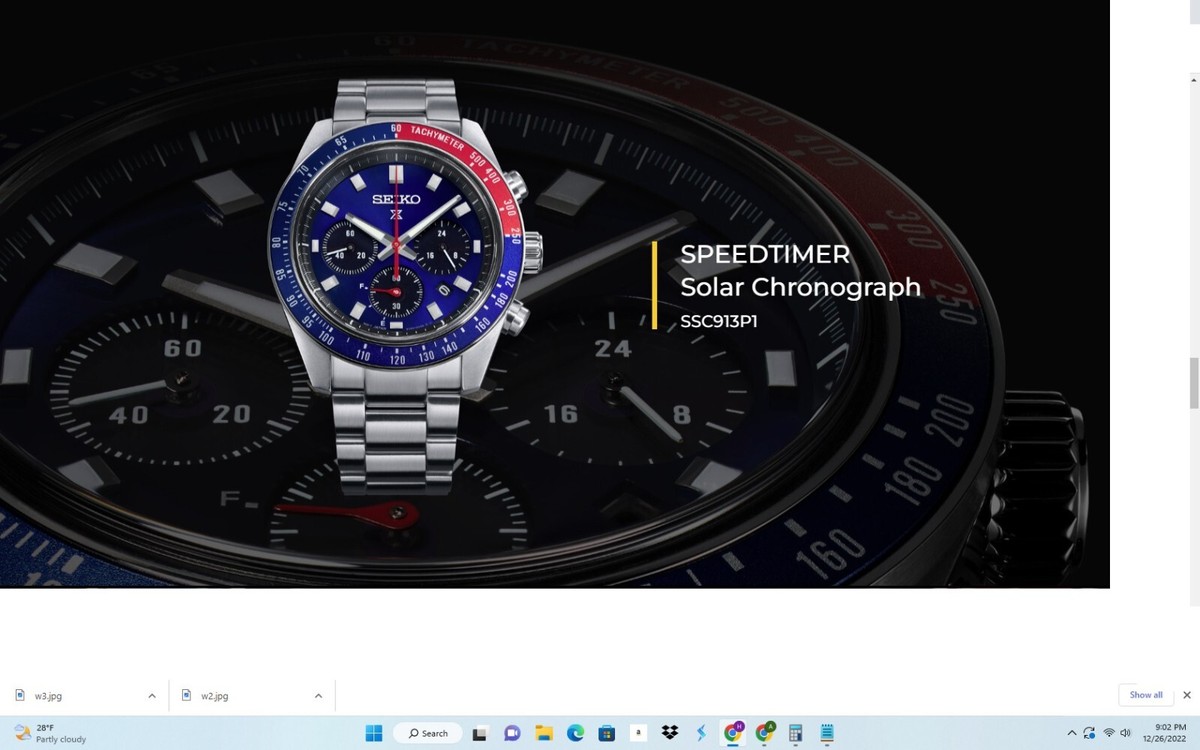Click Show all downloads

1145,694
